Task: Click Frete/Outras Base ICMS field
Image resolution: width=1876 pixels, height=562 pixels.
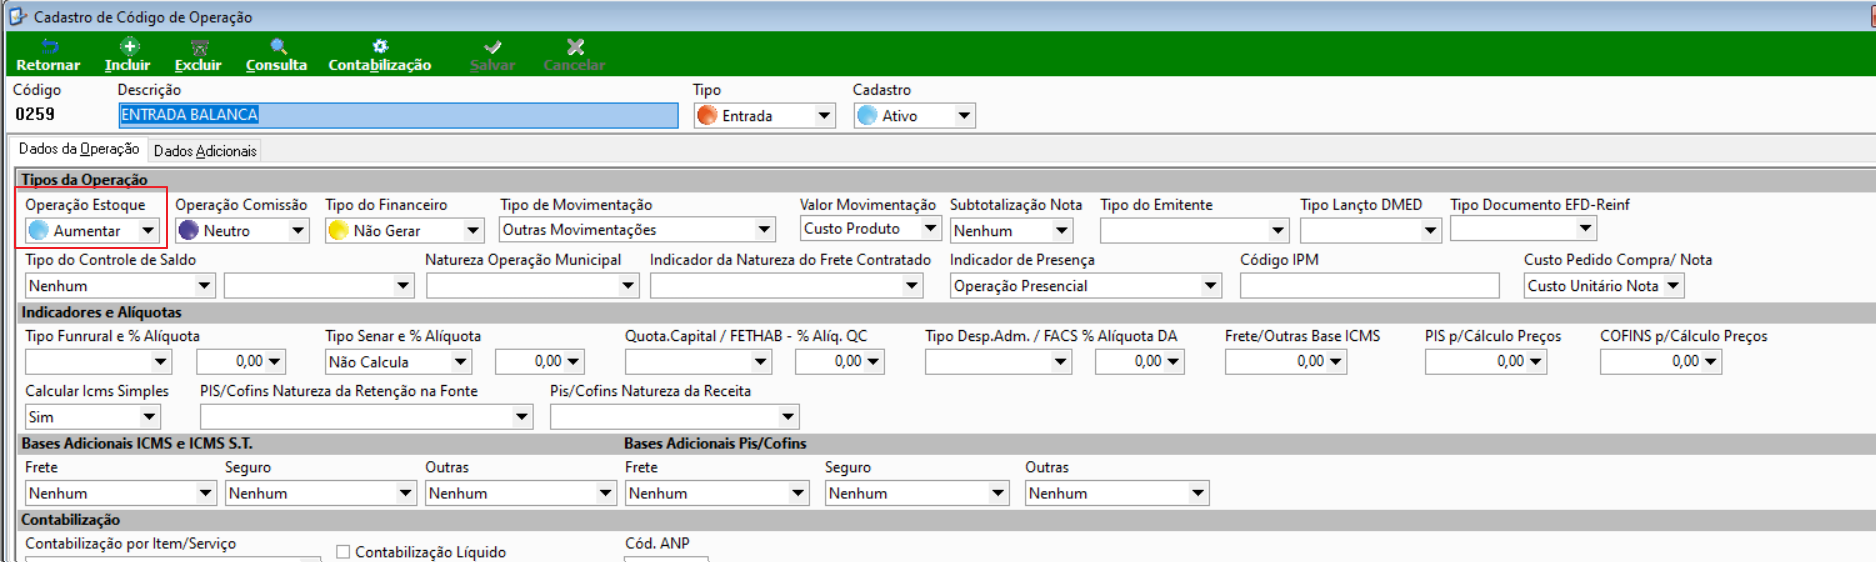Action: pos(1286,362)
